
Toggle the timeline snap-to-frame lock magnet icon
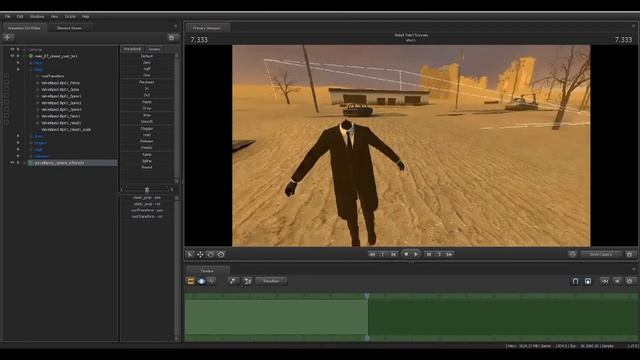588,281
